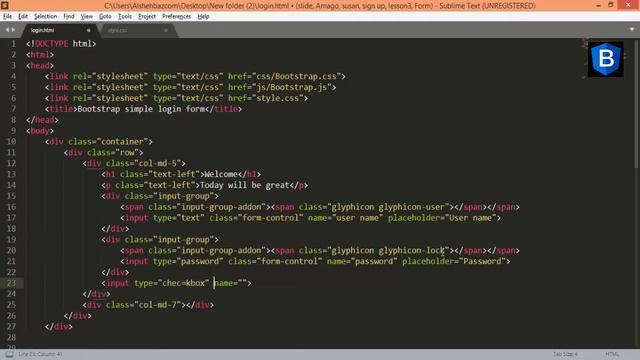Image resolution: width=640 pixels, height=360 pixels.
Task: Open the Preferences menu
Action: pyautogui.click(x=176, y=16)
